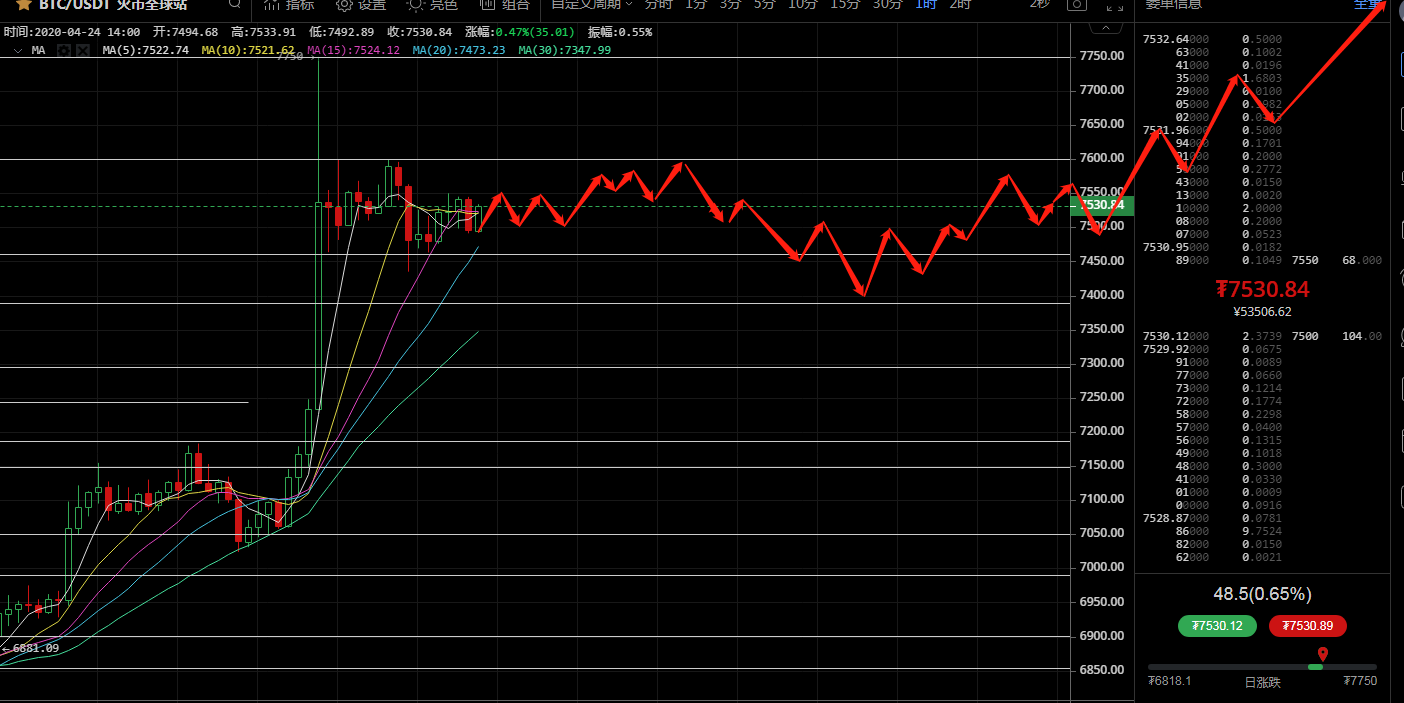1404x703 pixels.
Task: Toggle the 亮色 light theme
Action: [432, 4]
